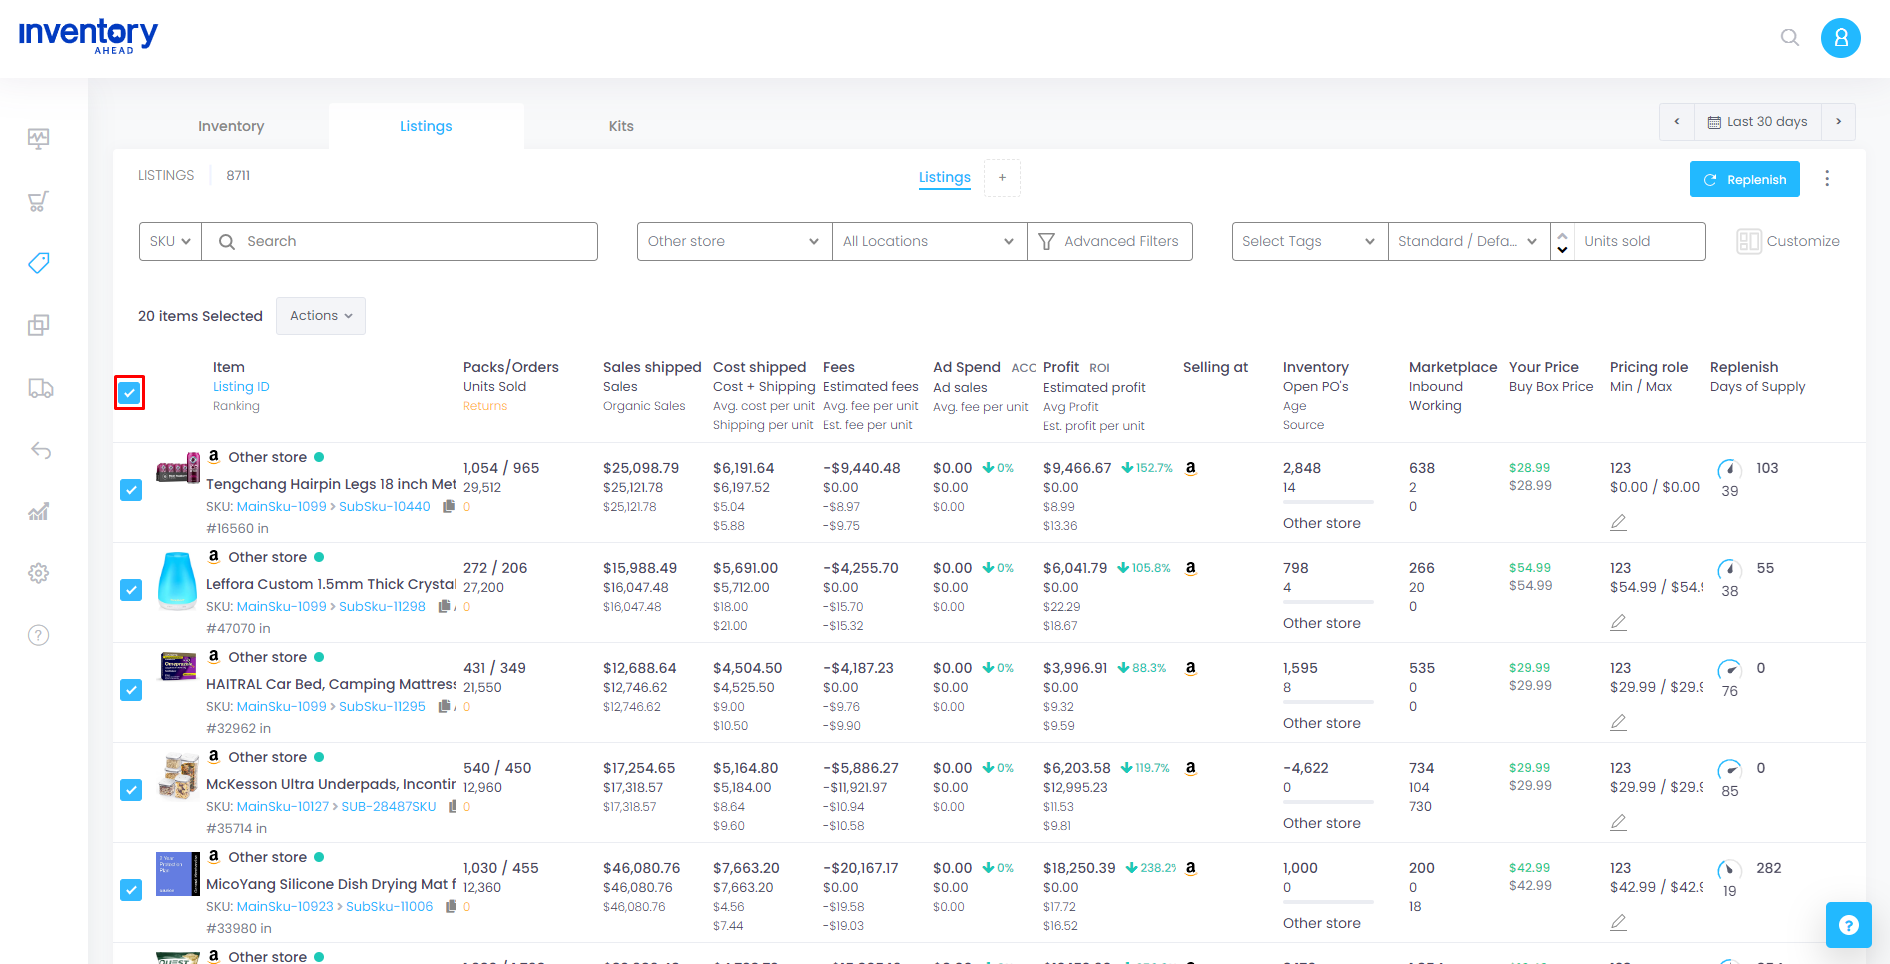1890x964 pixels.
Task: Open the delivery truck shipments icon
Action: click(x=40, y=388)
